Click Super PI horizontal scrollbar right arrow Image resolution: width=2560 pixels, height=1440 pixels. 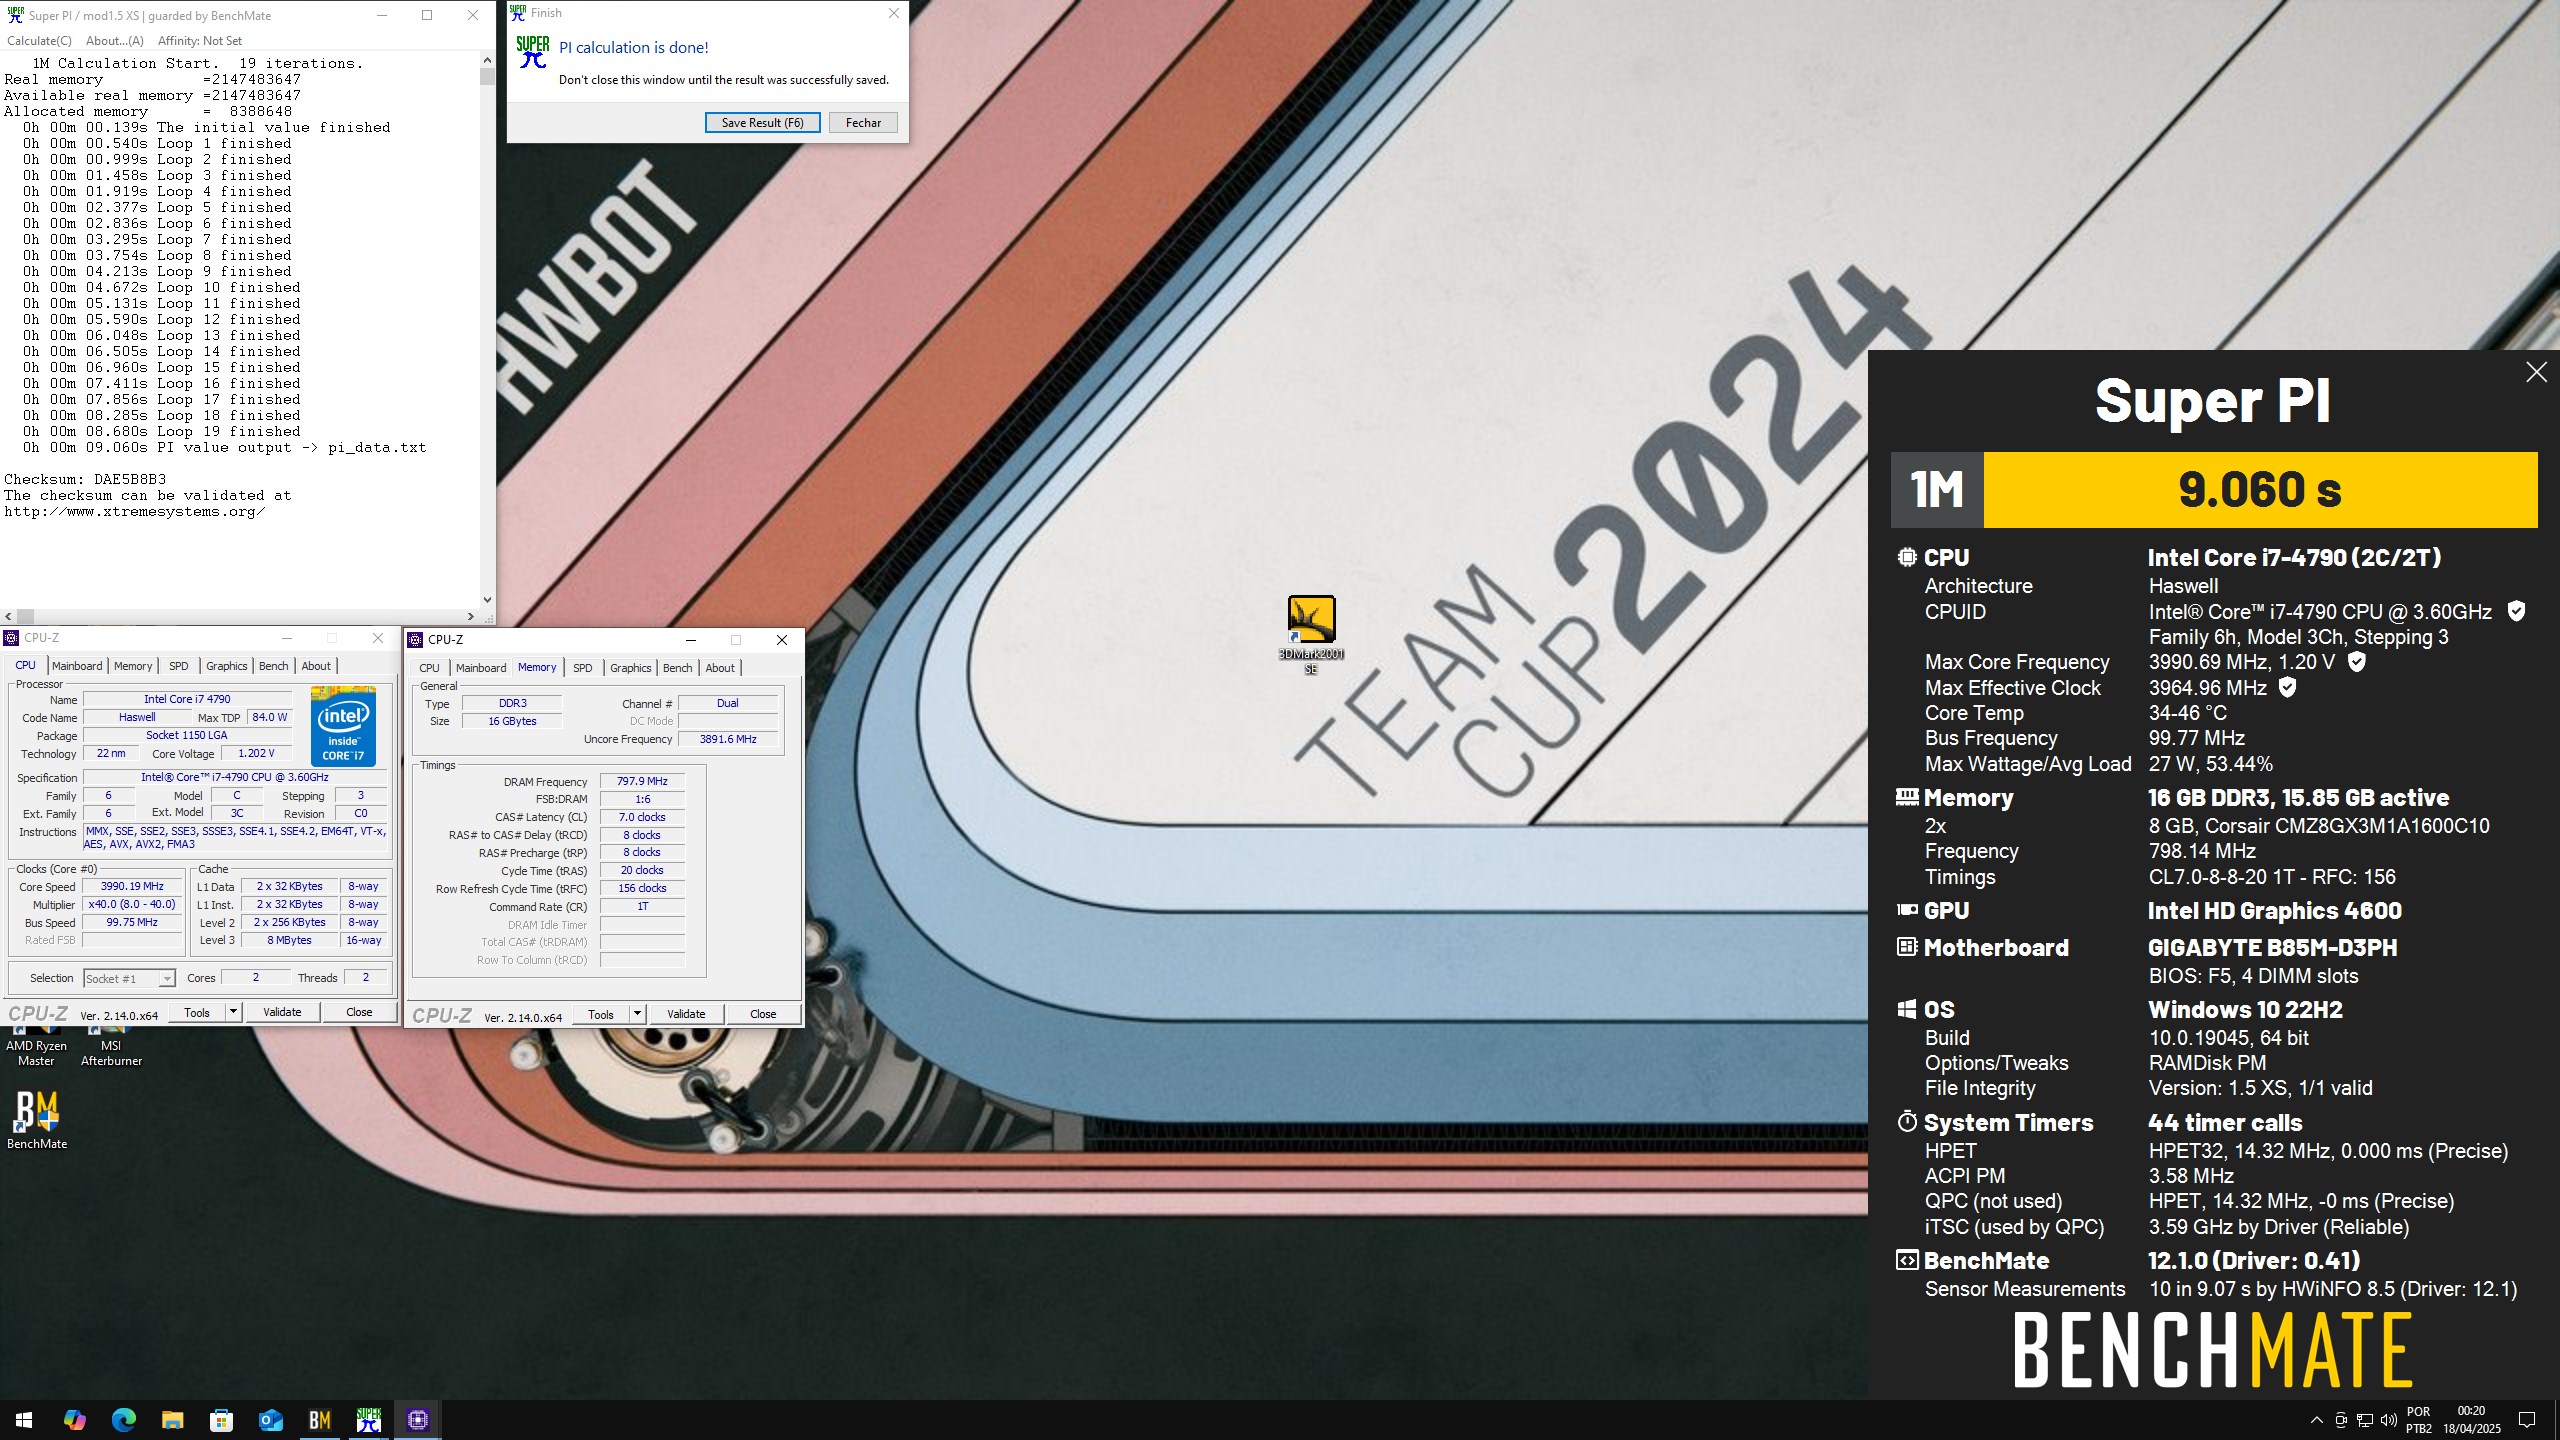pos(471,616)
